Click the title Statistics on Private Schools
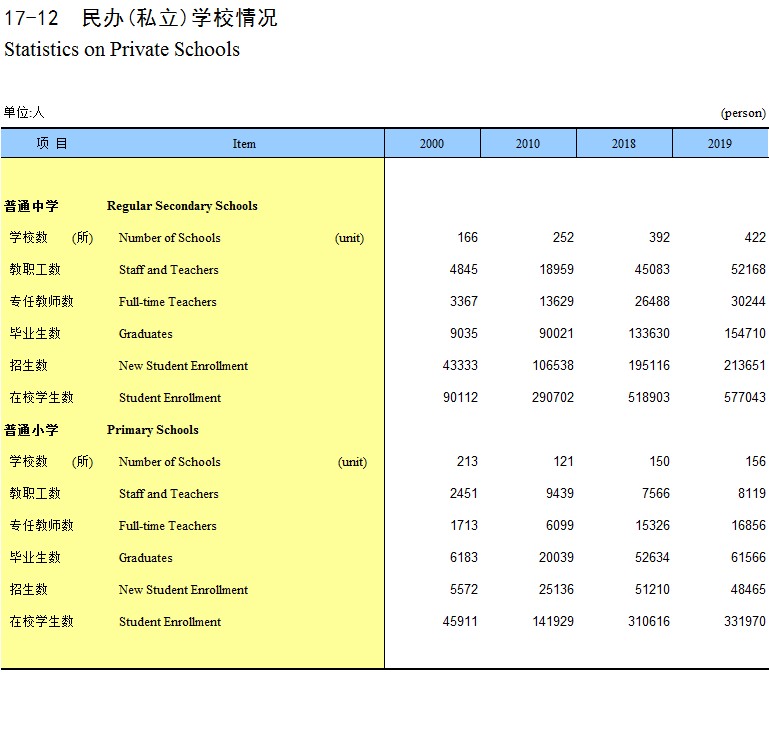769x734 pixels. point(122,50)
